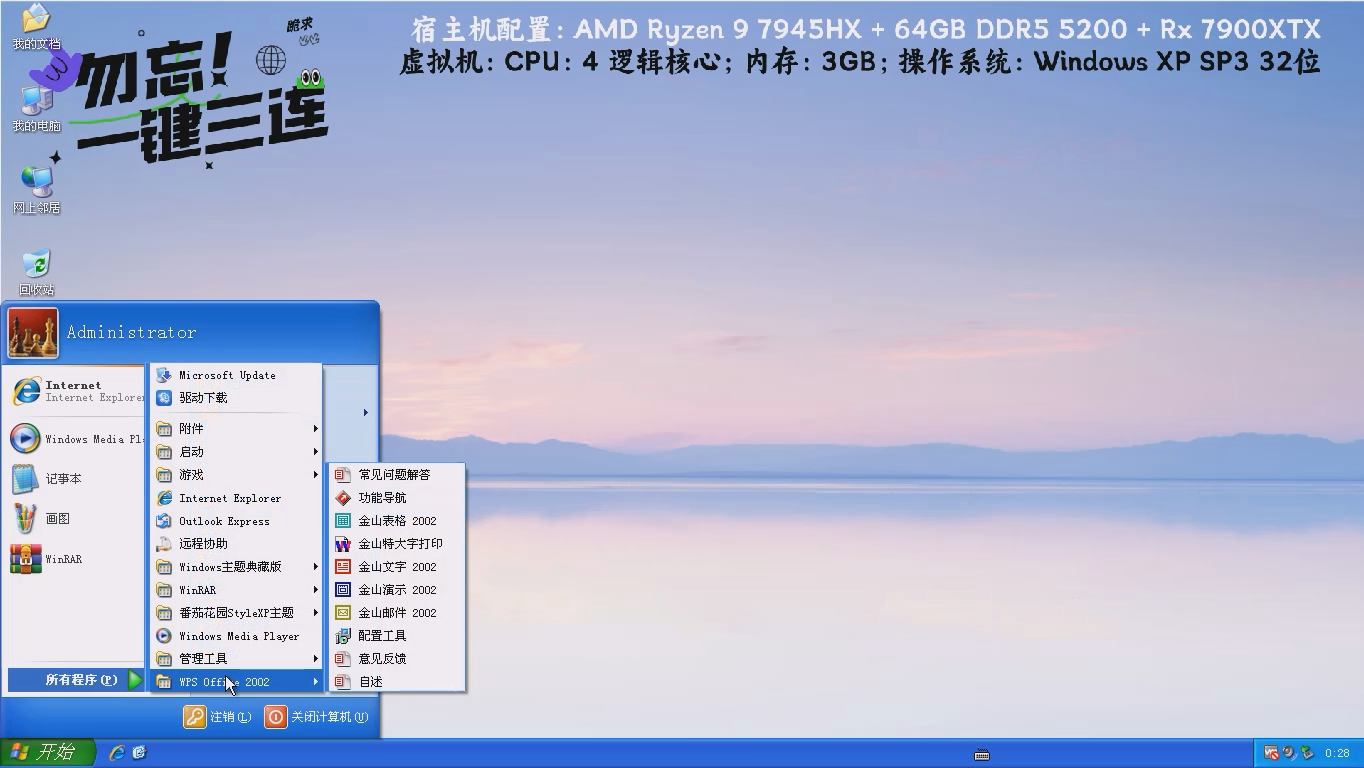Launch 金山表格 2002 spreadsheet
Screen dimensions: 1364x768
(x=397, y=521)
